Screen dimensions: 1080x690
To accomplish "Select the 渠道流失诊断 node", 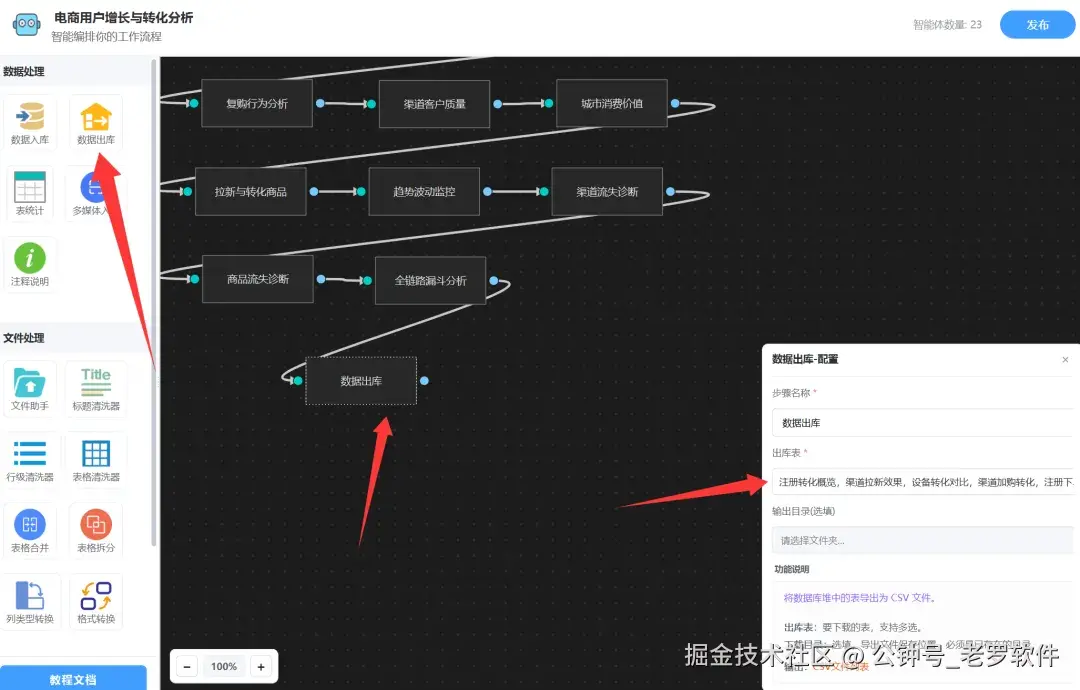I will coord(608,191).
